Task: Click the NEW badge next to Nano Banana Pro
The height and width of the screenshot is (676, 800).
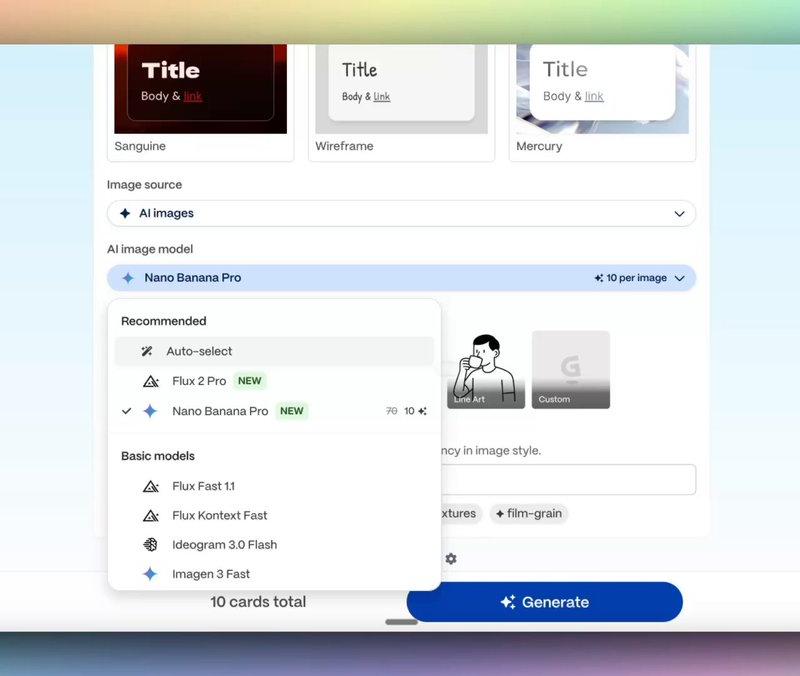Action: click(x=291, y=411)
